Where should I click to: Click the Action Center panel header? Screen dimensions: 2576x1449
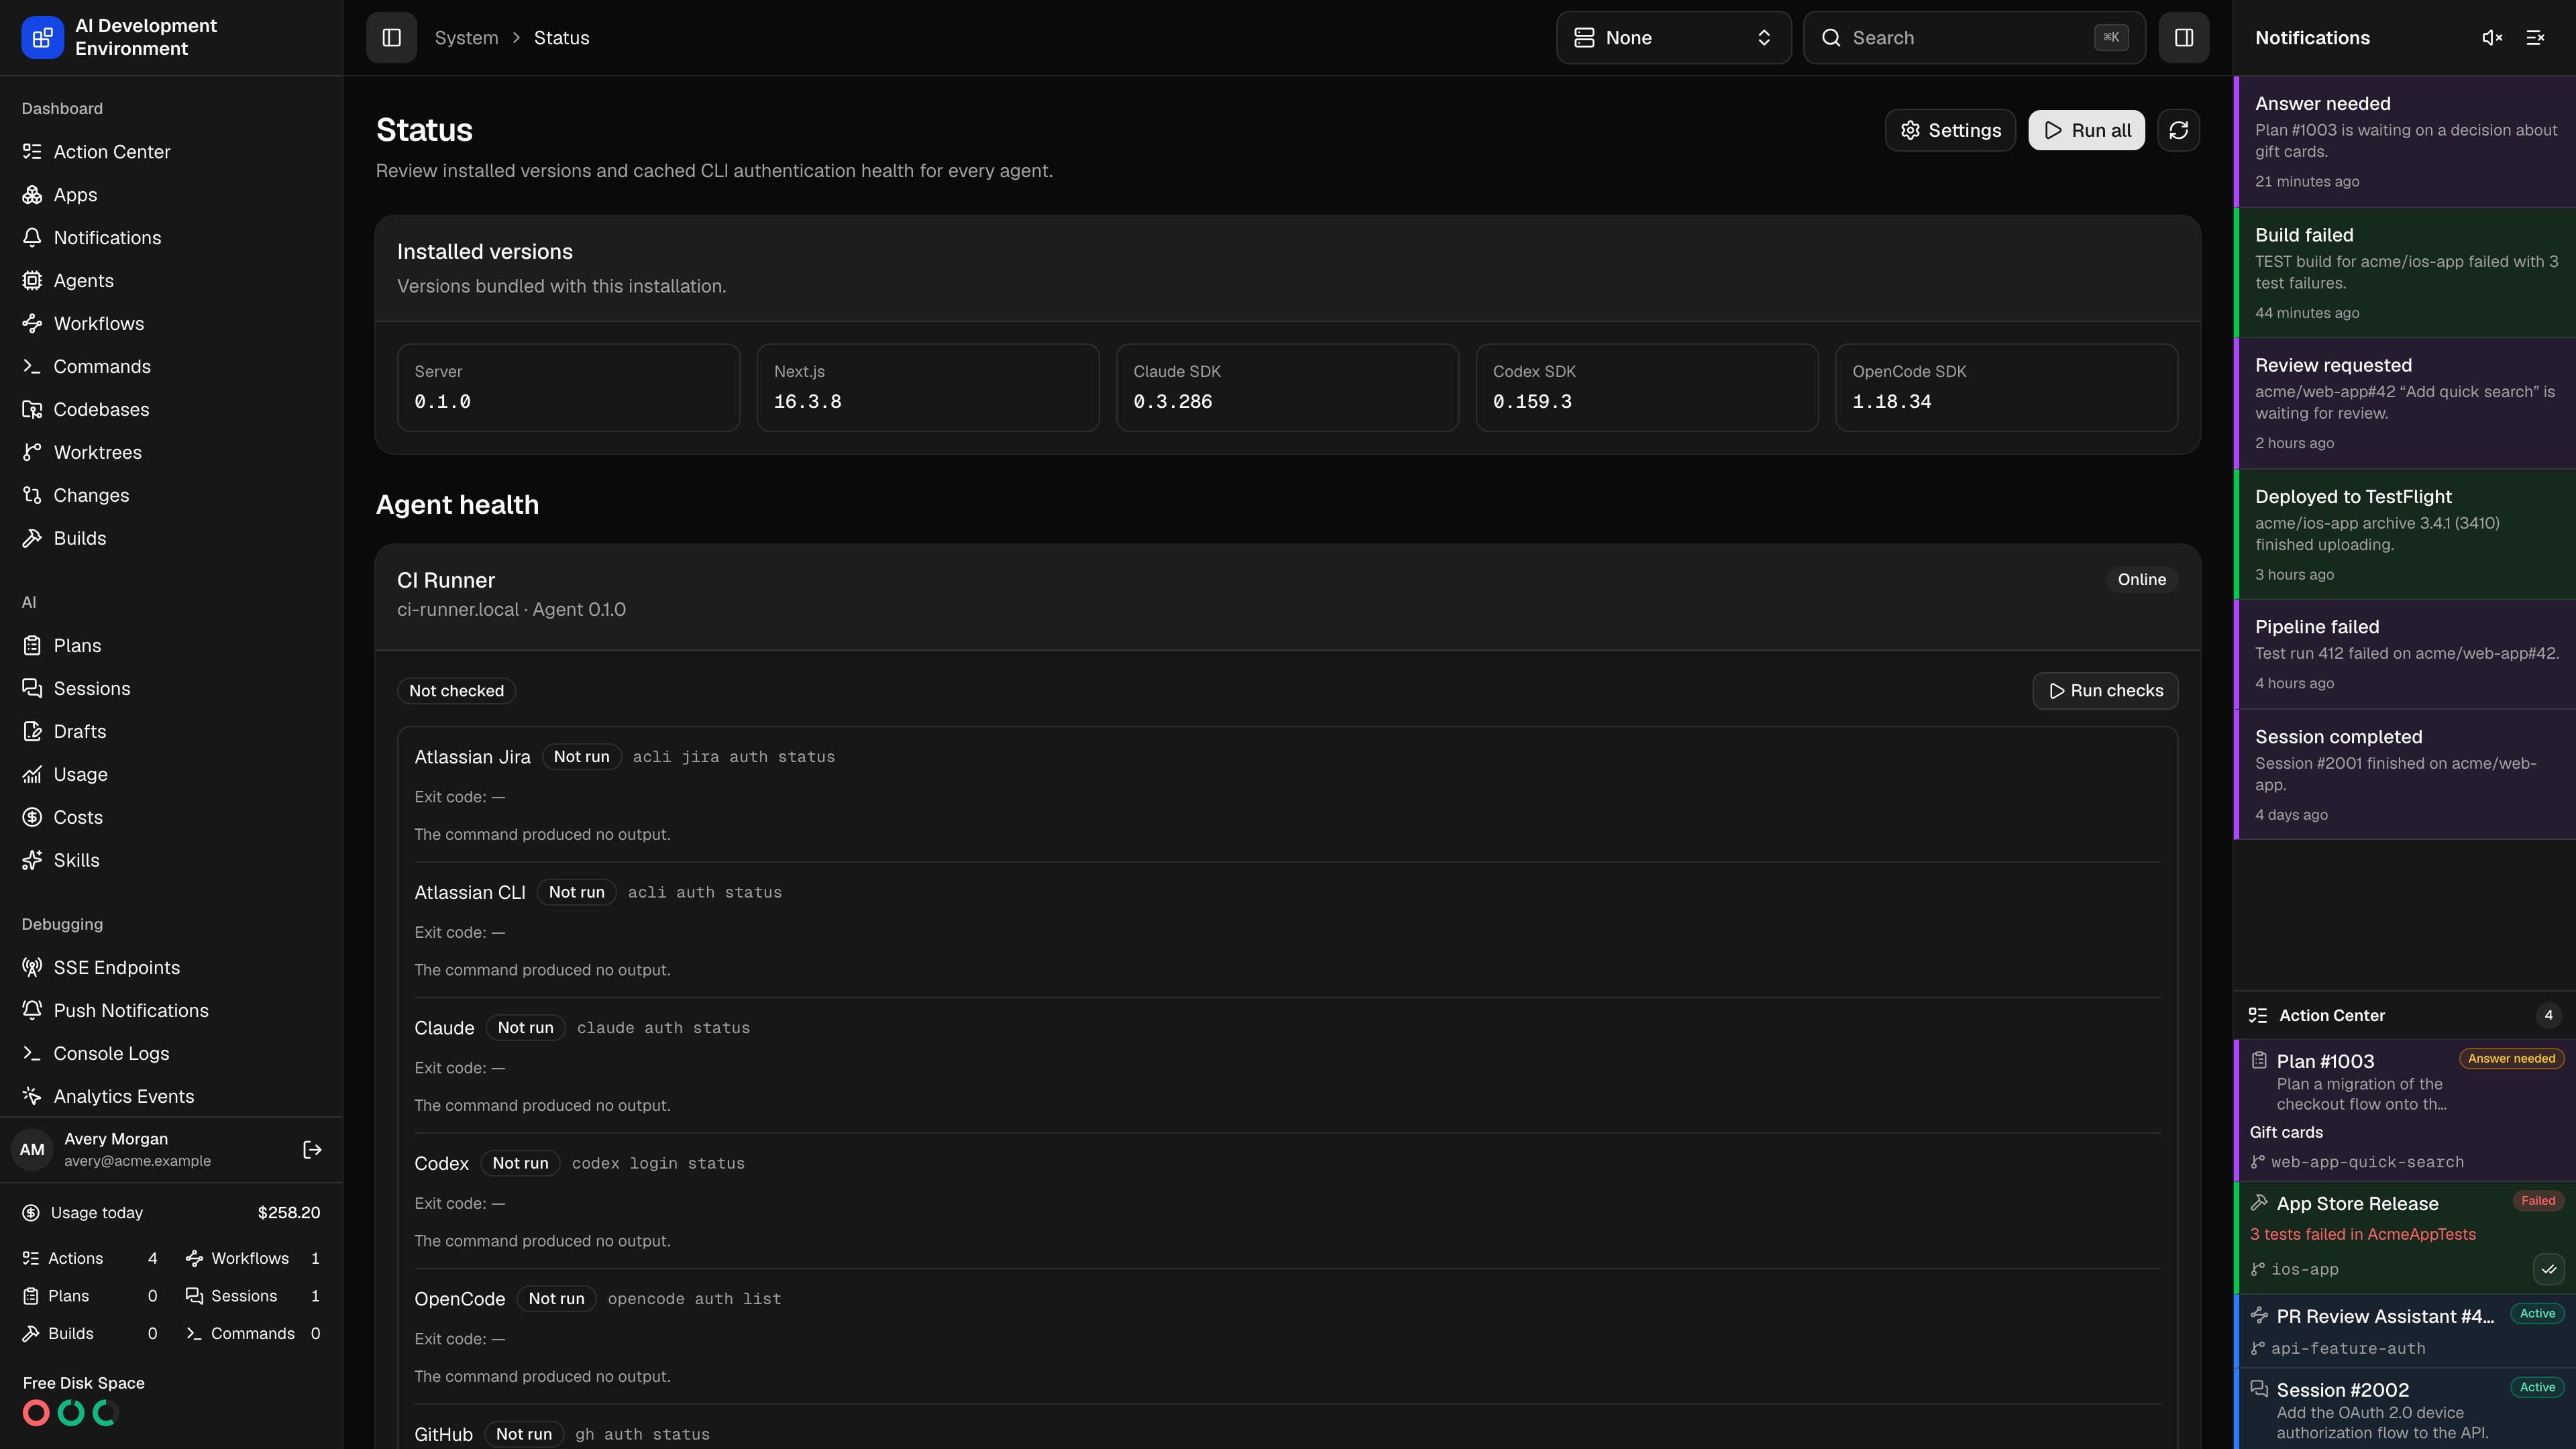(x=2405, y=1016)
